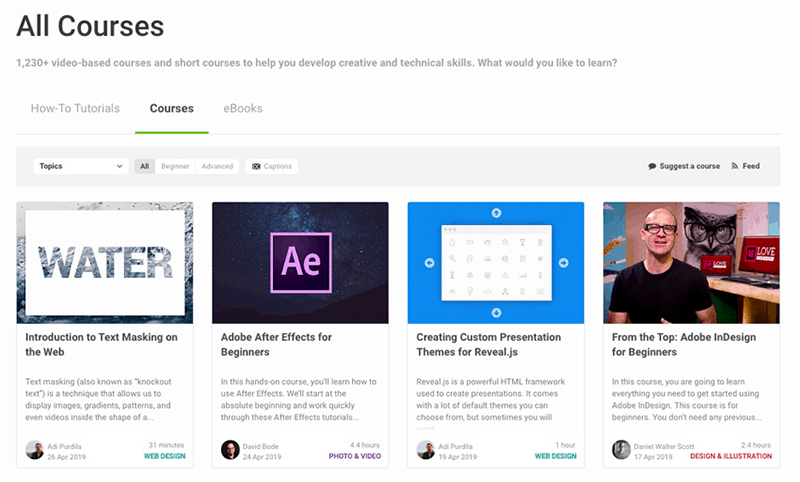Click the up arrow icon in Reveal.js thumbnail
The image size is (800, 482).
pos(496,213)
